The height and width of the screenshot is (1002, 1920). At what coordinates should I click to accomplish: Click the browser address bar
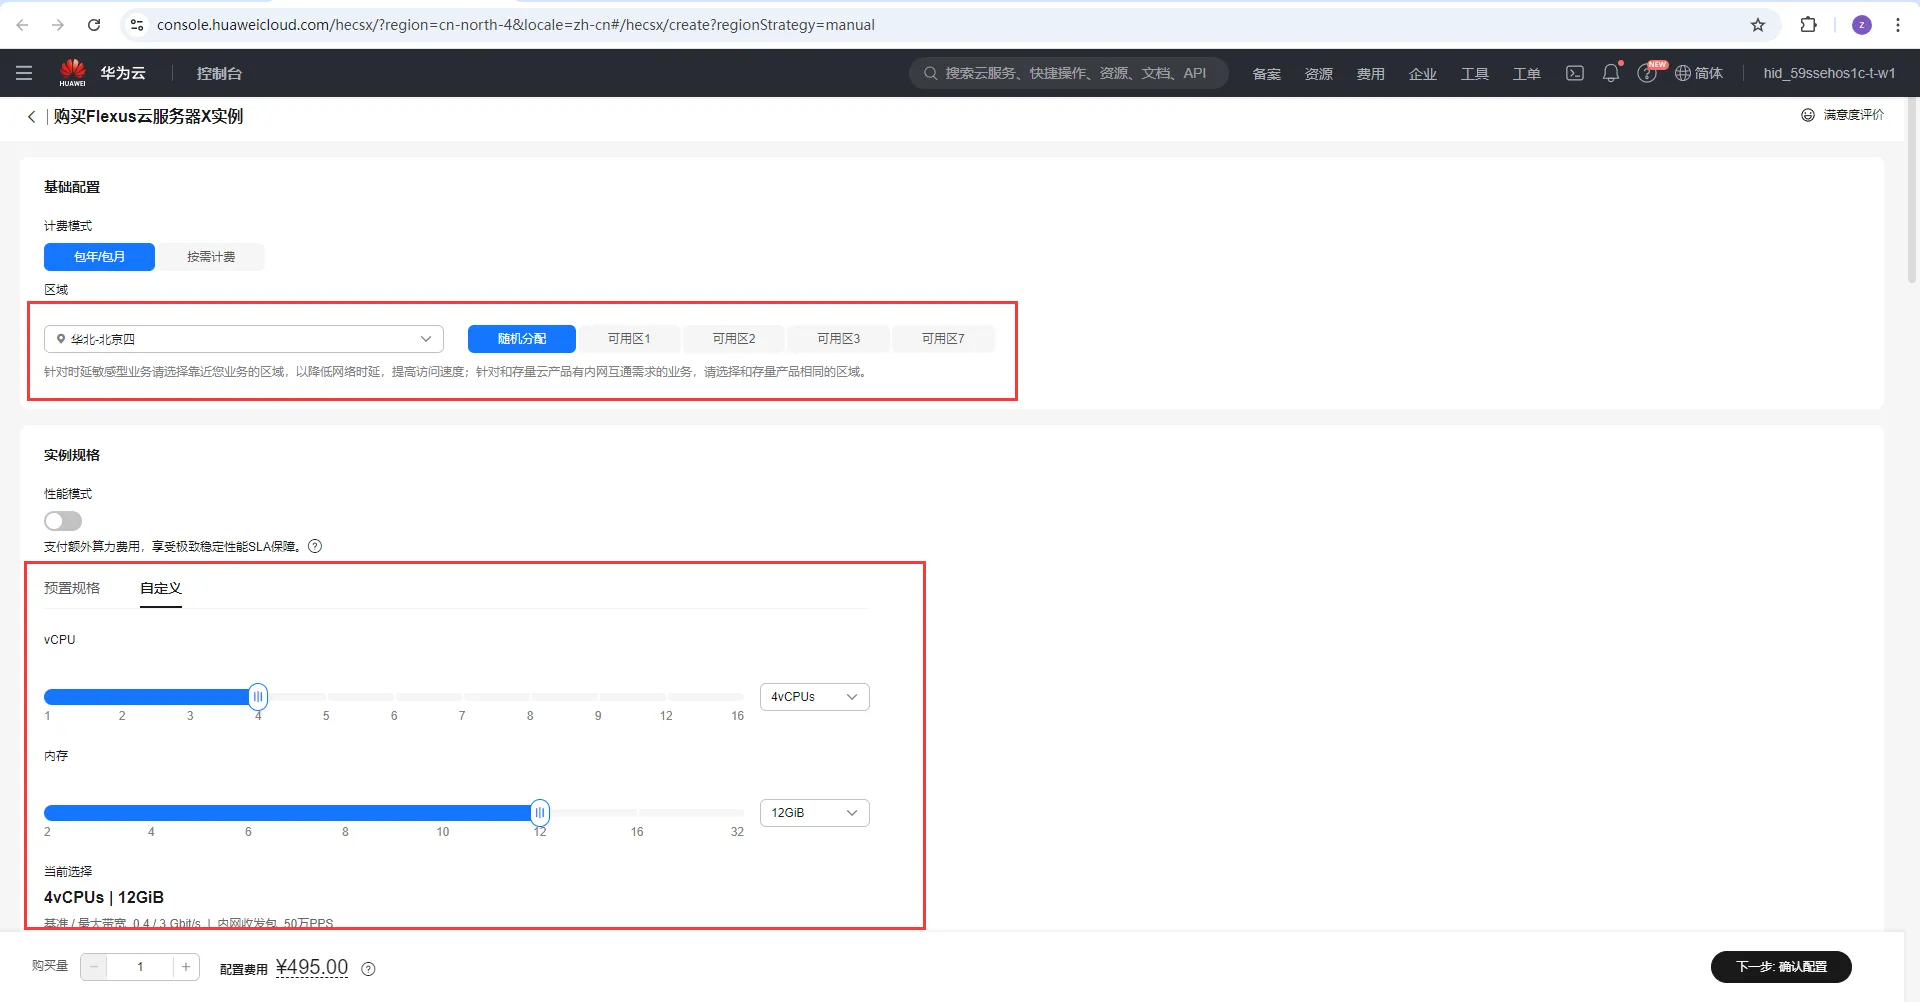pyautogui.click(x=948, y=25)
